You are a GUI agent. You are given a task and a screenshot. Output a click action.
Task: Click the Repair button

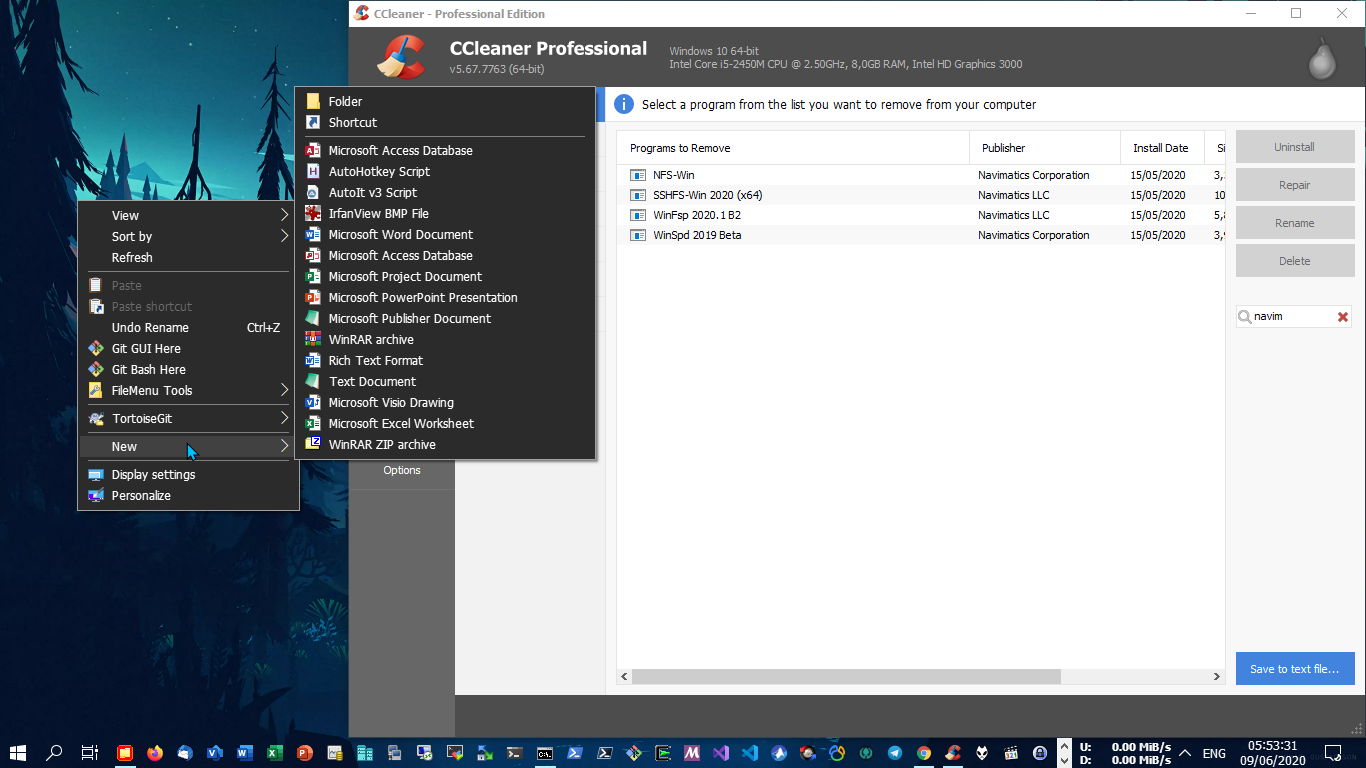[1295, 185]
